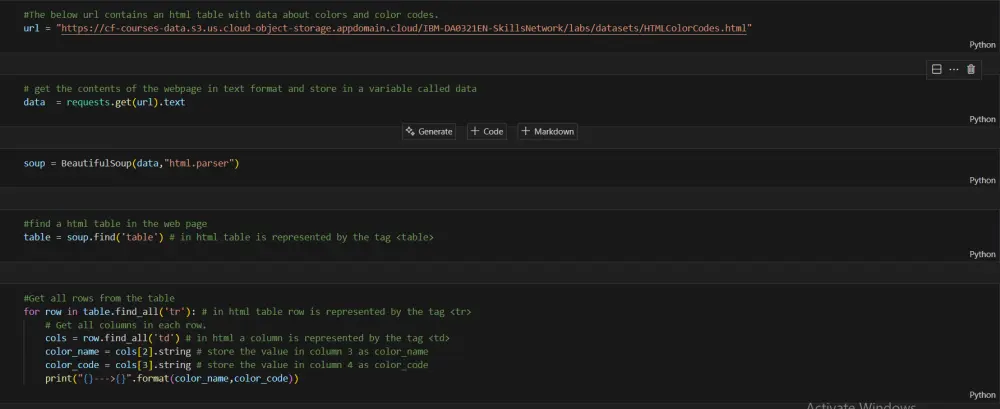
Task: Open Python language picker of for-loop cell
Action: (x=982, y=395)
